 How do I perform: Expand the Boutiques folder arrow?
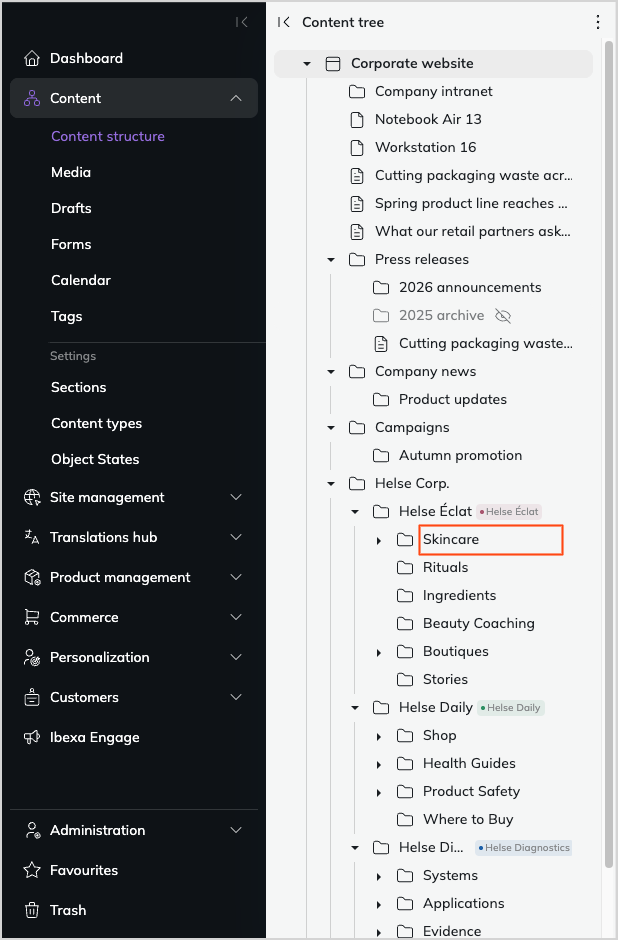pos(379,652)
